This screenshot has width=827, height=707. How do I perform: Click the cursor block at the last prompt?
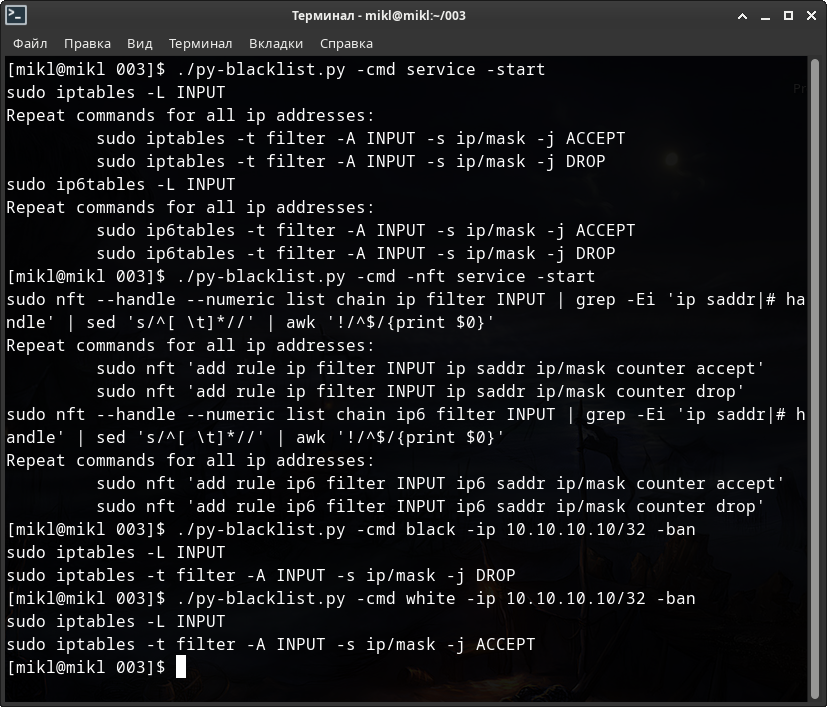click(x=181, y=667)
